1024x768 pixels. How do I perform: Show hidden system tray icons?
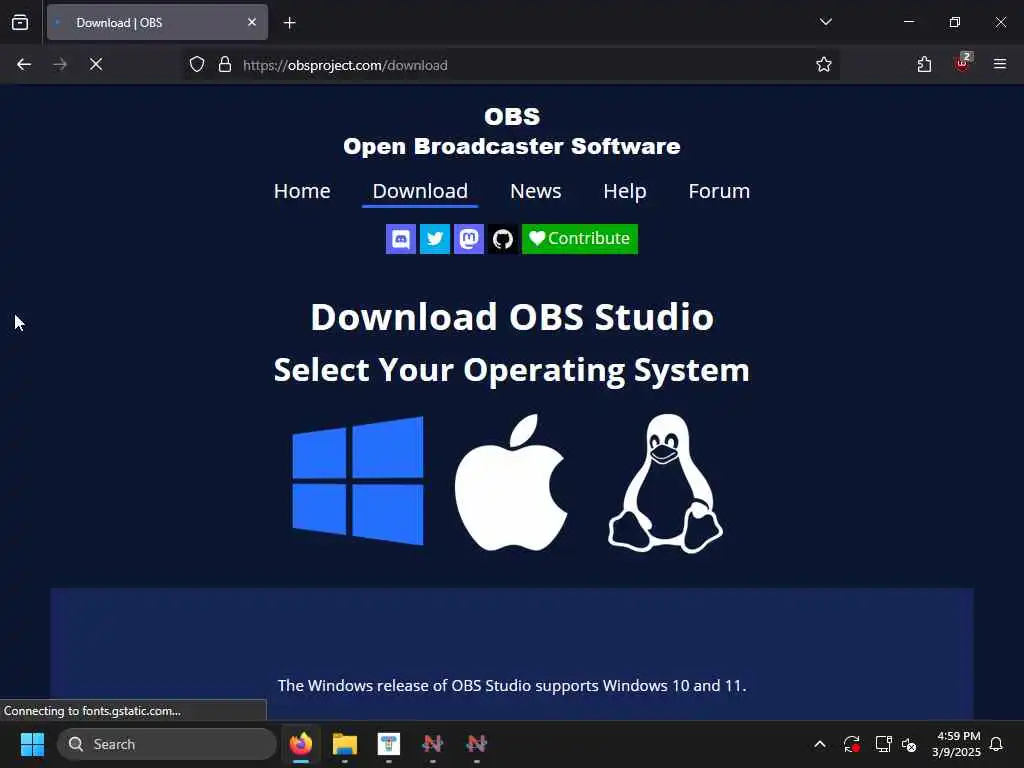pyautogui.click(x=820, y=744)
